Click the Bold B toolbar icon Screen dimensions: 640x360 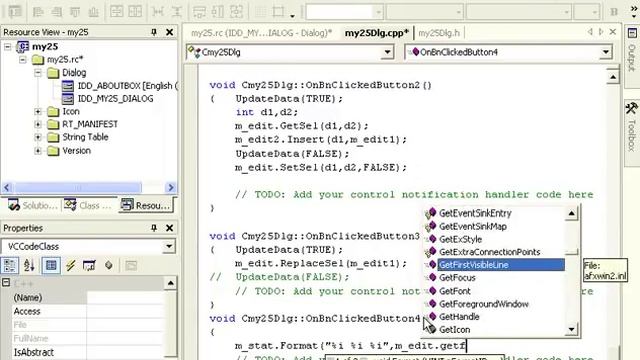pos(614,12)
